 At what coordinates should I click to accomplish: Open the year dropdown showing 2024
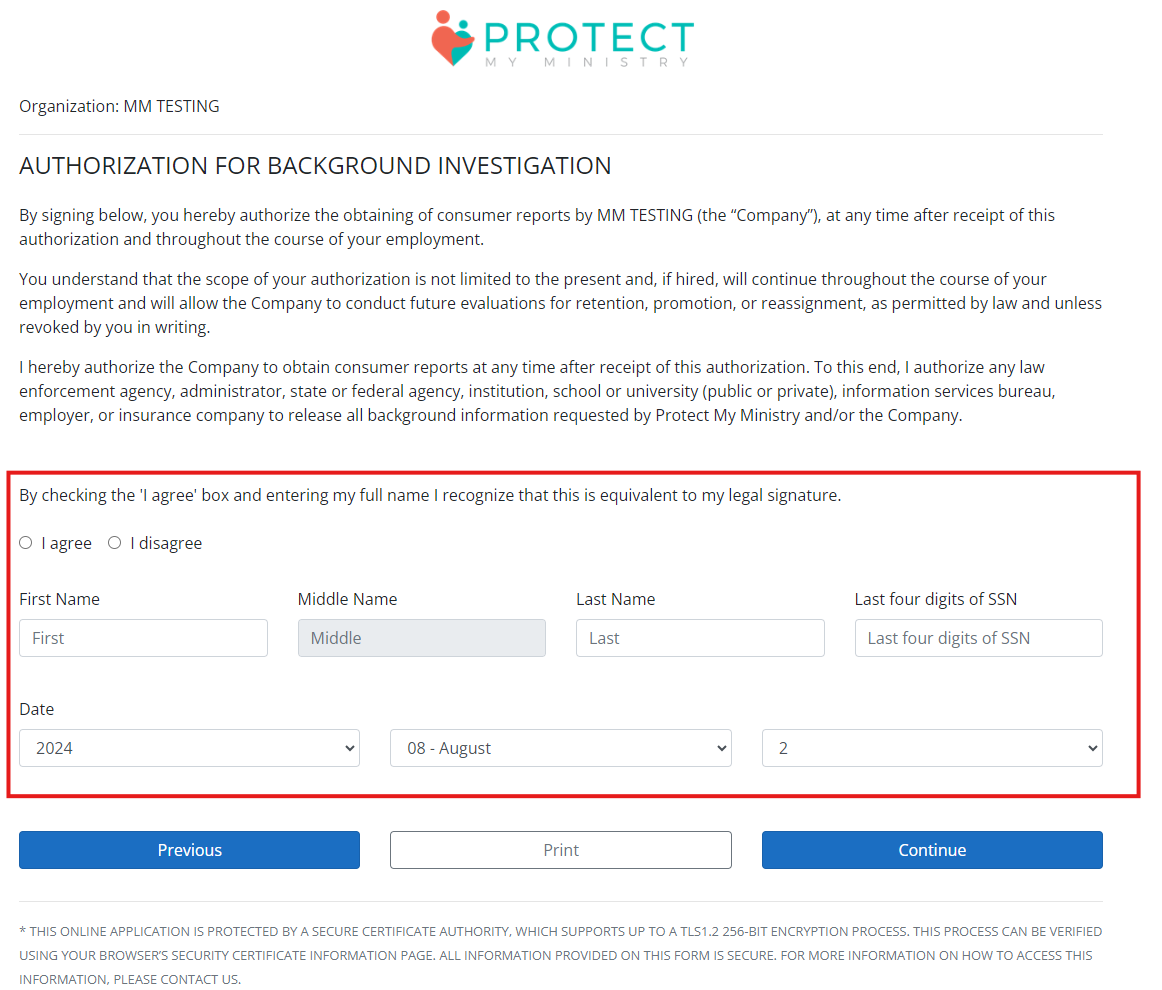(189, 748)
